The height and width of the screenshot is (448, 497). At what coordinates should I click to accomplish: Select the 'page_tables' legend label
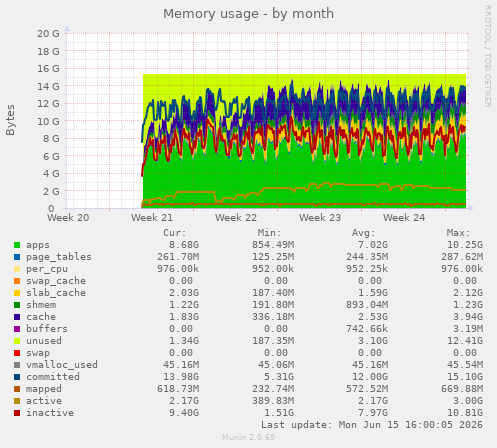[59, 257]
